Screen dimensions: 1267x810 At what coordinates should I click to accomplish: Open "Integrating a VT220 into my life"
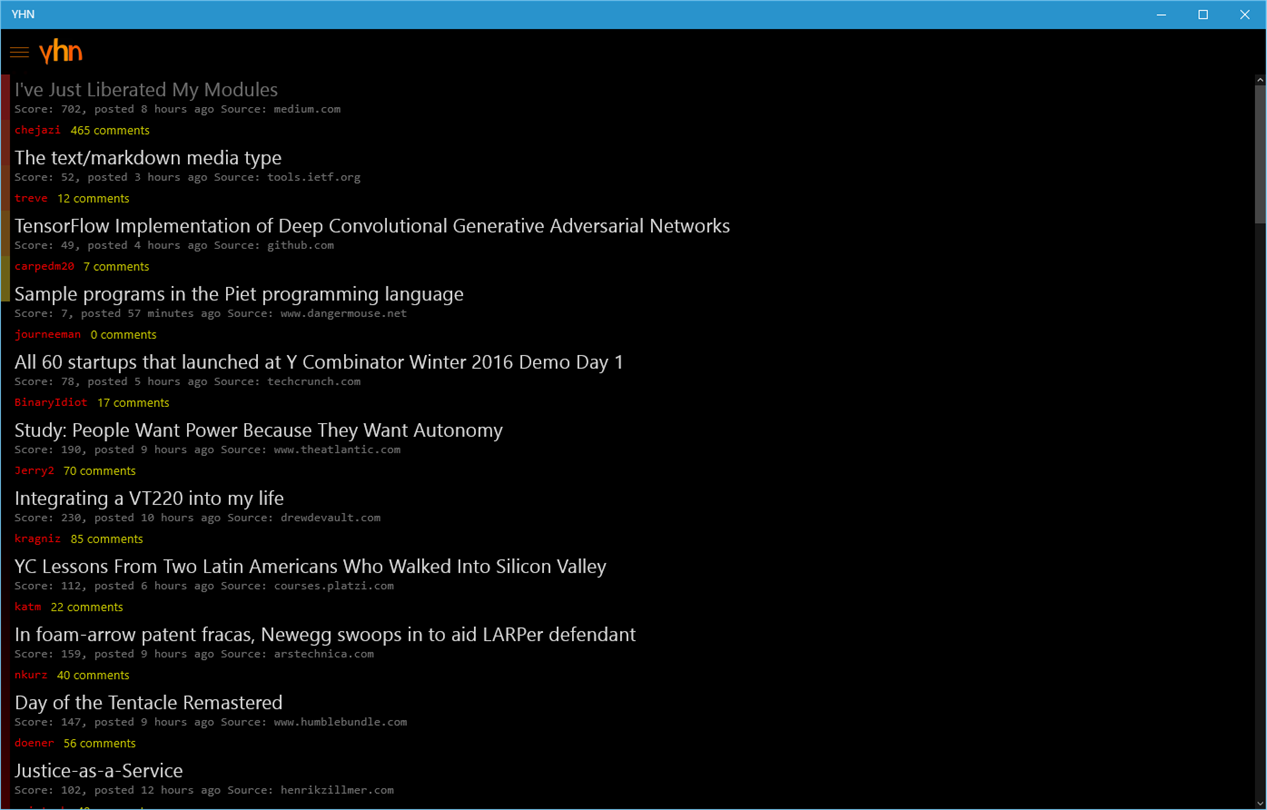(x=149, y=497)
